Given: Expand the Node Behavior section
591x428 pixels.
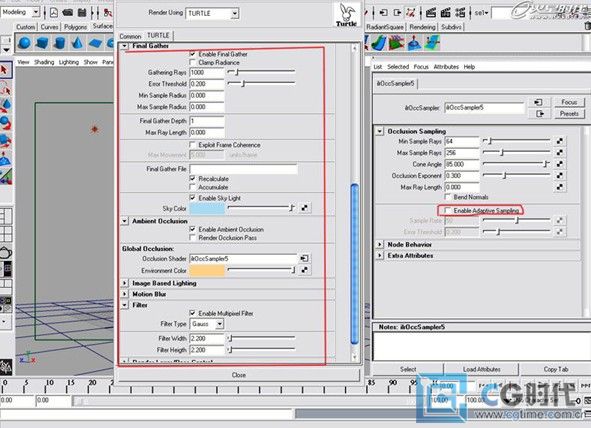Looking at the screenshot, I should click(x=380, y=245).
